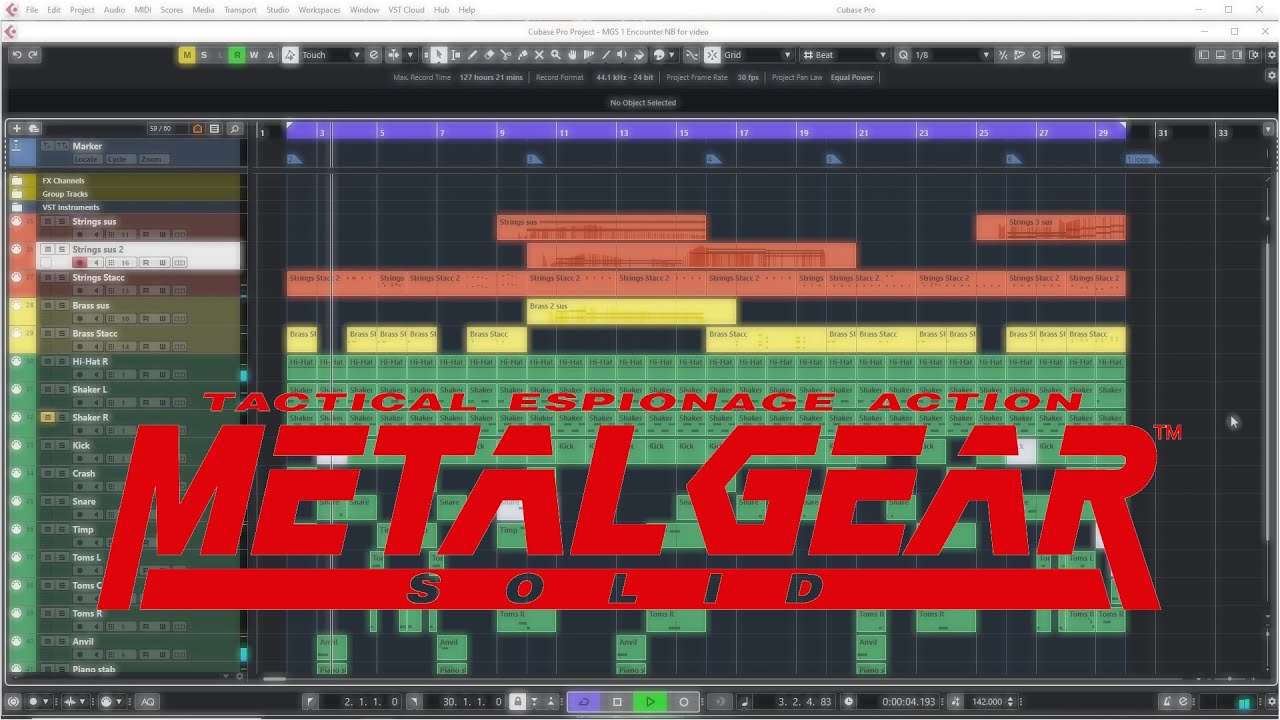Click marker 3 on the marker track
This screenshot has width=1280, height=720.
533,159
